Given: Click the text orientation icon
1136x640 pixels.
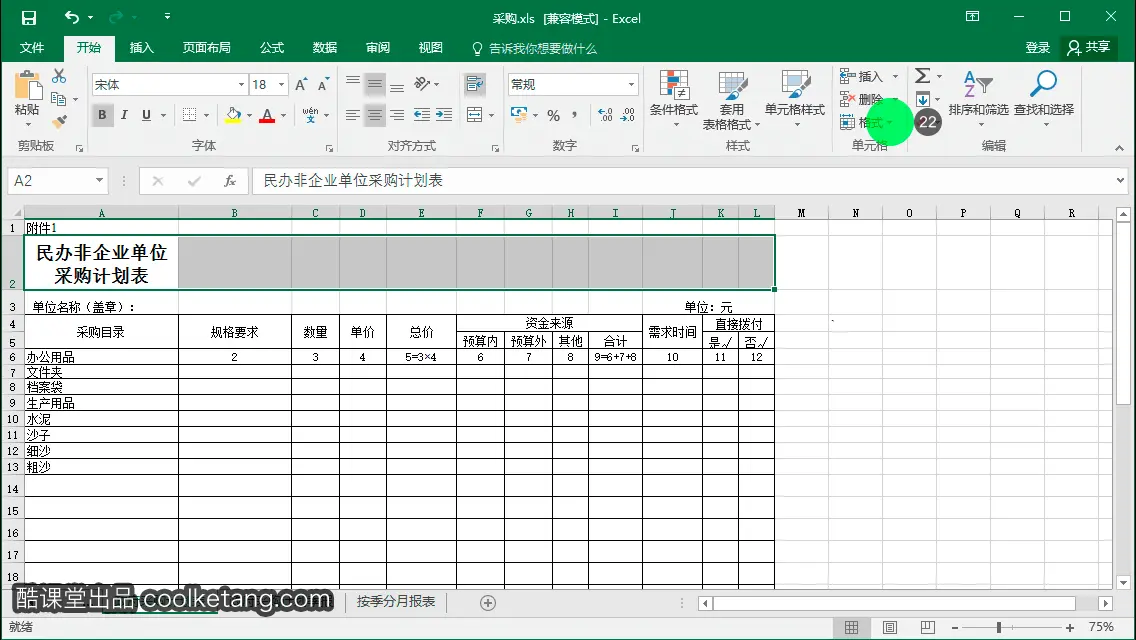Looking at the screenshot, I should 422,84.
